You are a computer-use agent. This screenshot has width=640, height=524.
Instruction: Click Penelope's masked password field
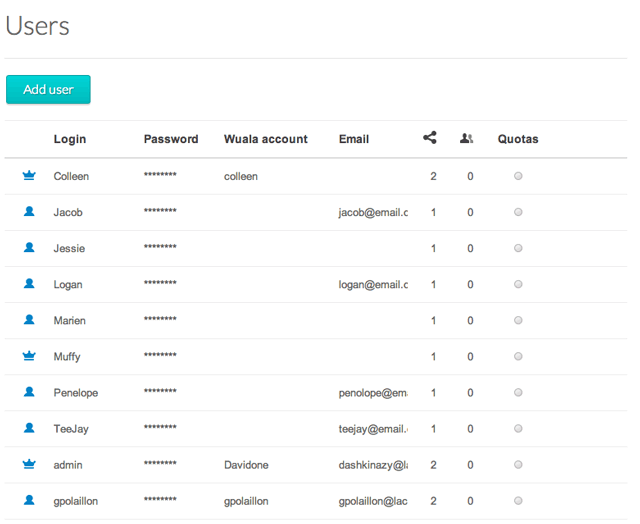[160, 393]
